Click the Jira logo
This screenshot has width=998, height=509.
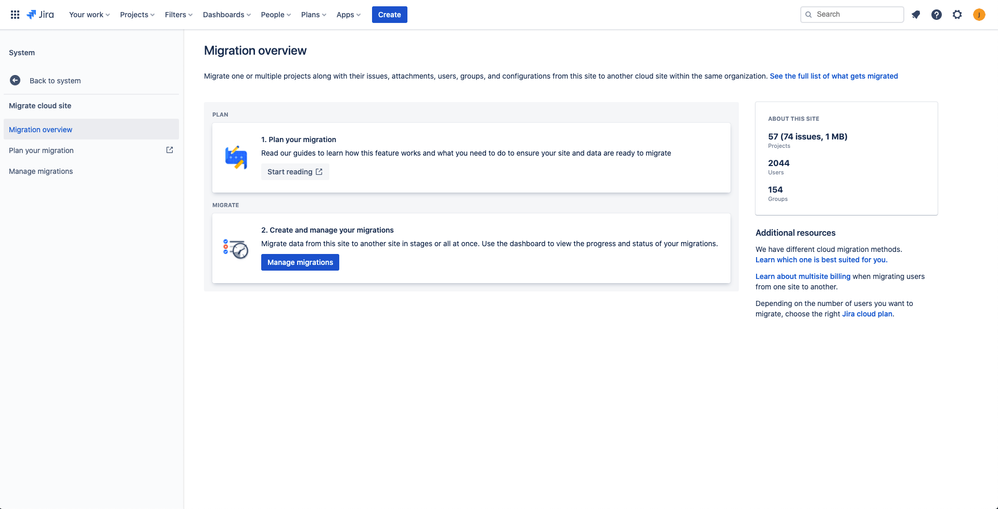tap(40, 15)
